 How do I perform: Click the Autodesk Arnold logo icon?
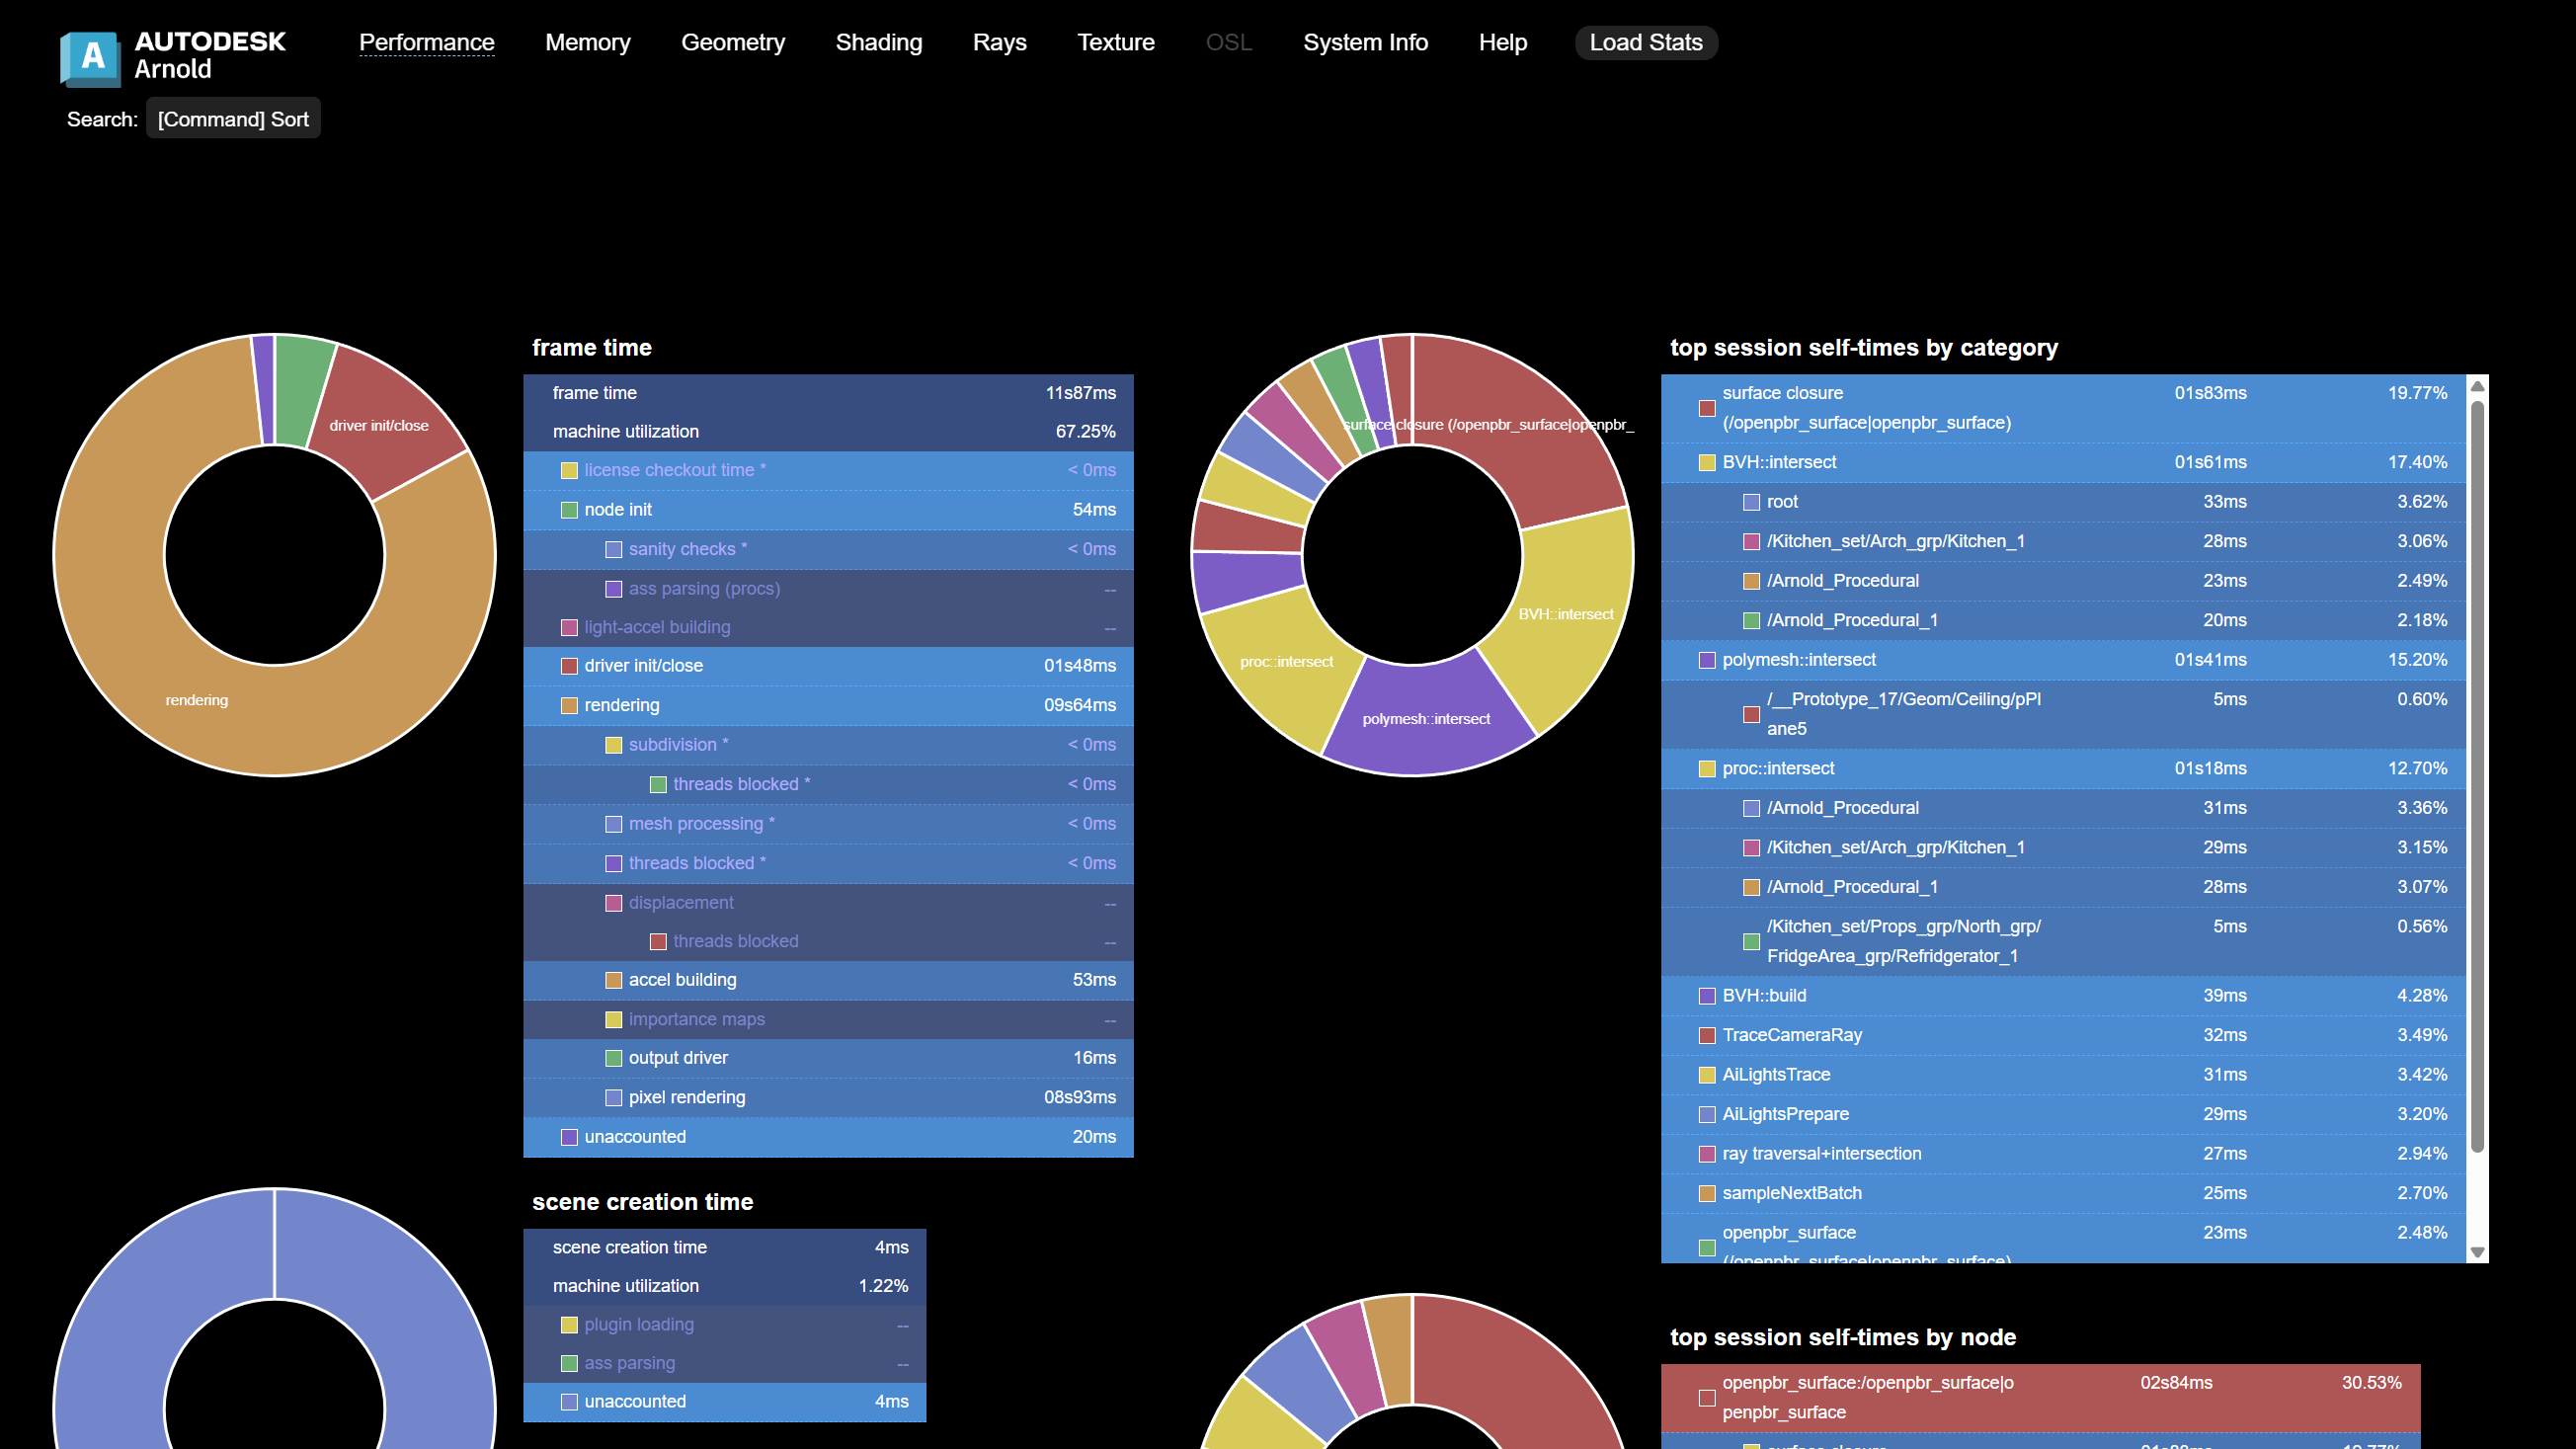pos(91,57)
